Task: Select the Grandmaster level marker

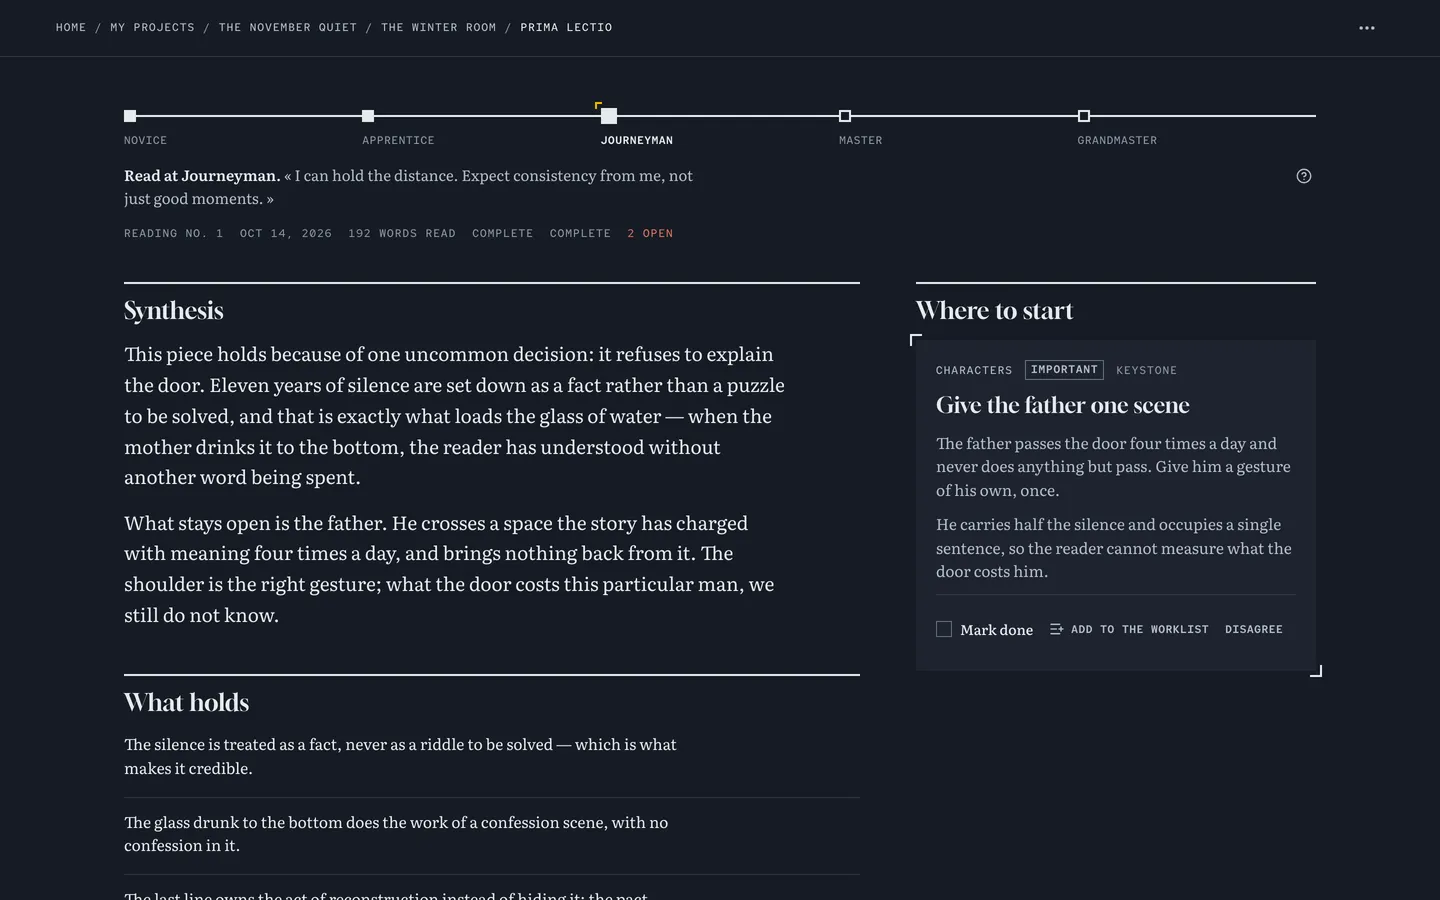Action: coord(1084,116)
